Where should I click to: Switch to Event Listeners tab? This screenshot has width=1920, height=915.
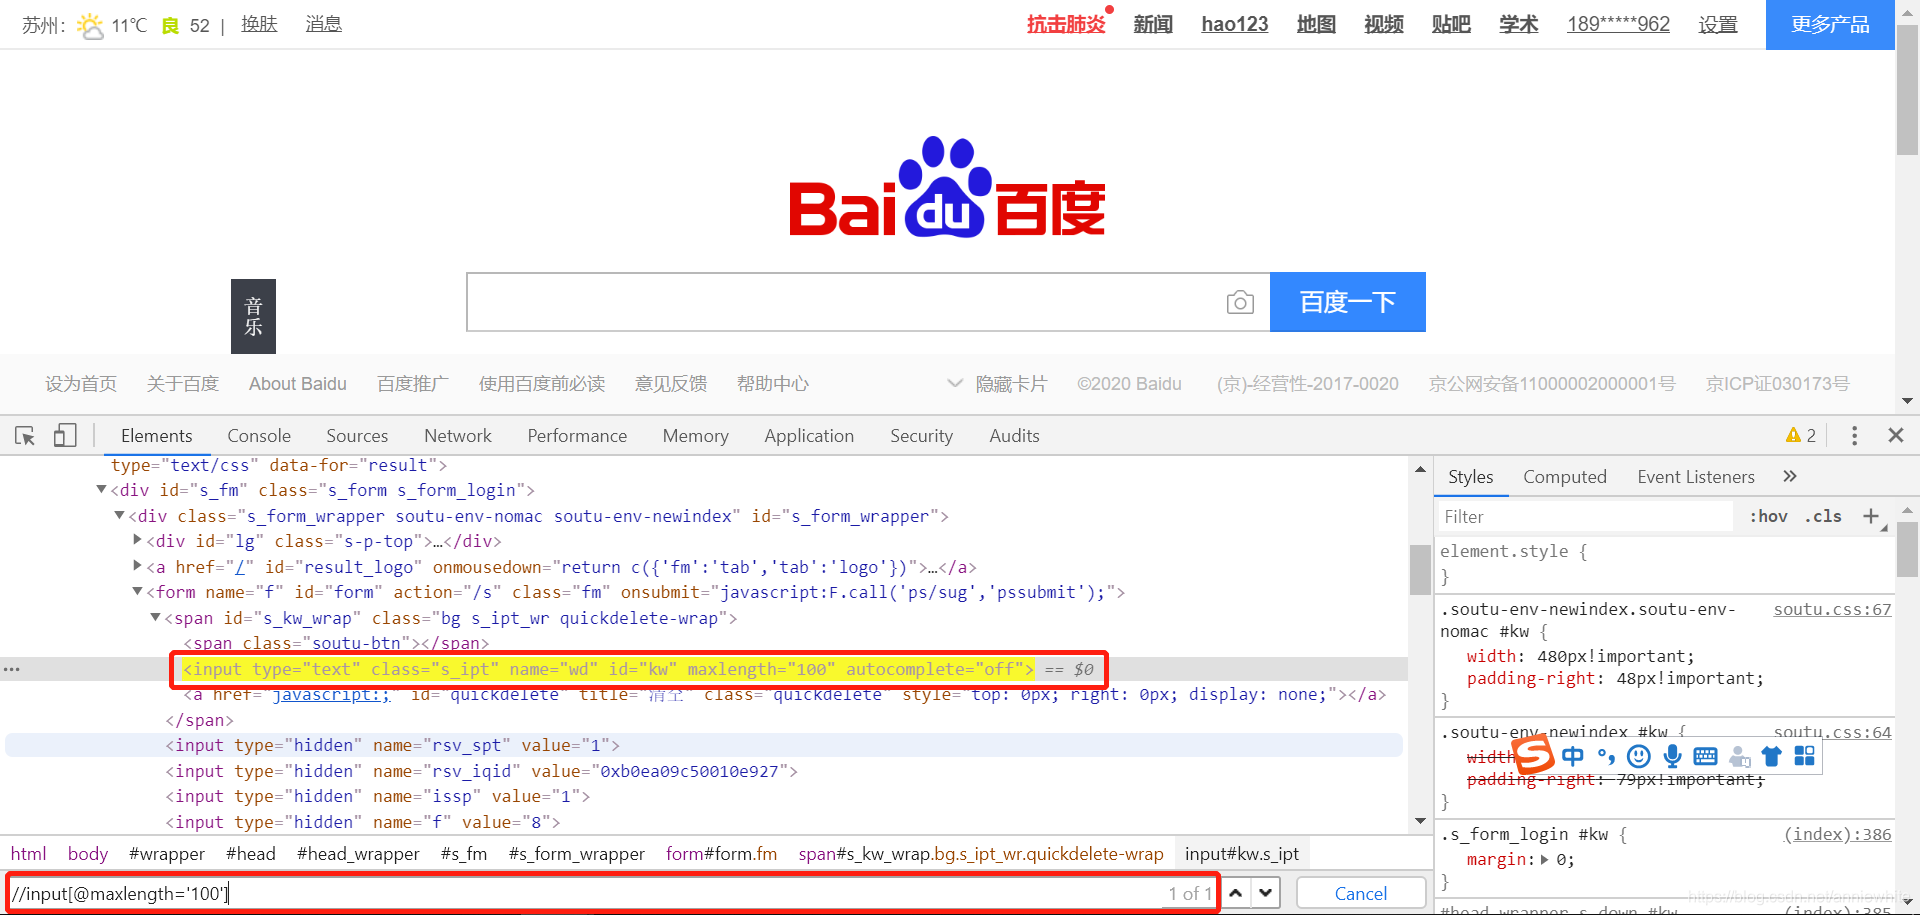point(1696,477)
